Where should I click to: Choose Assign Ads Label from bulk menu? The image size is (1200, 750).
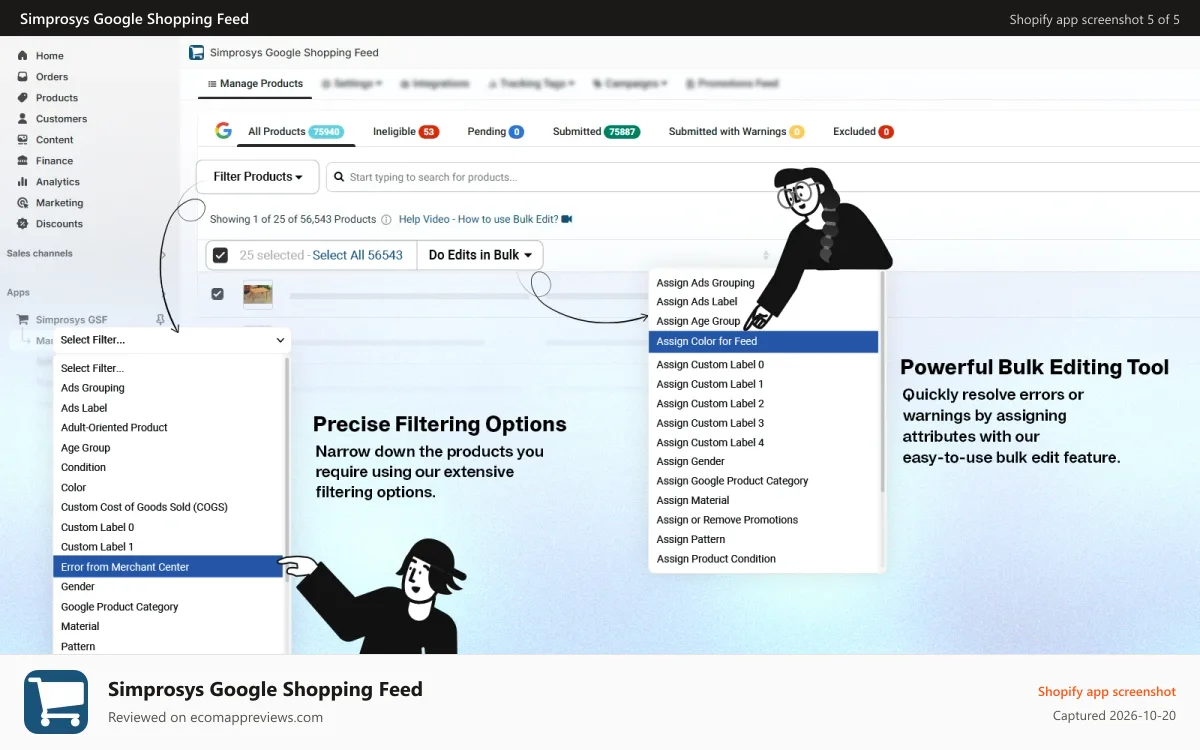point(697,302)
